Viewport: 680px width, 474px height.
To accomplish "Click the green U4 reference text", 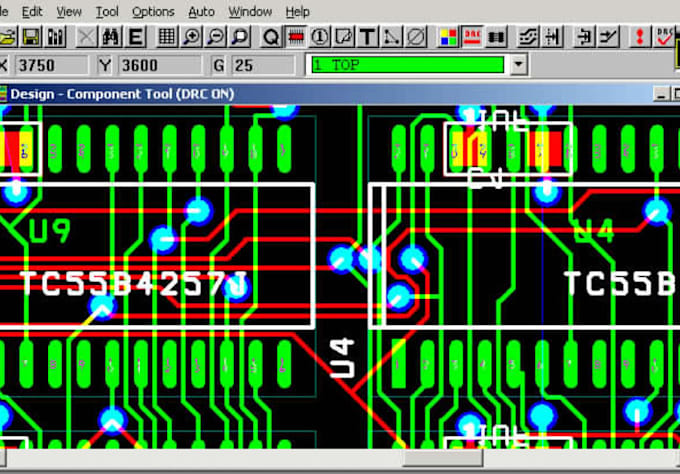I will coord(594,231).
